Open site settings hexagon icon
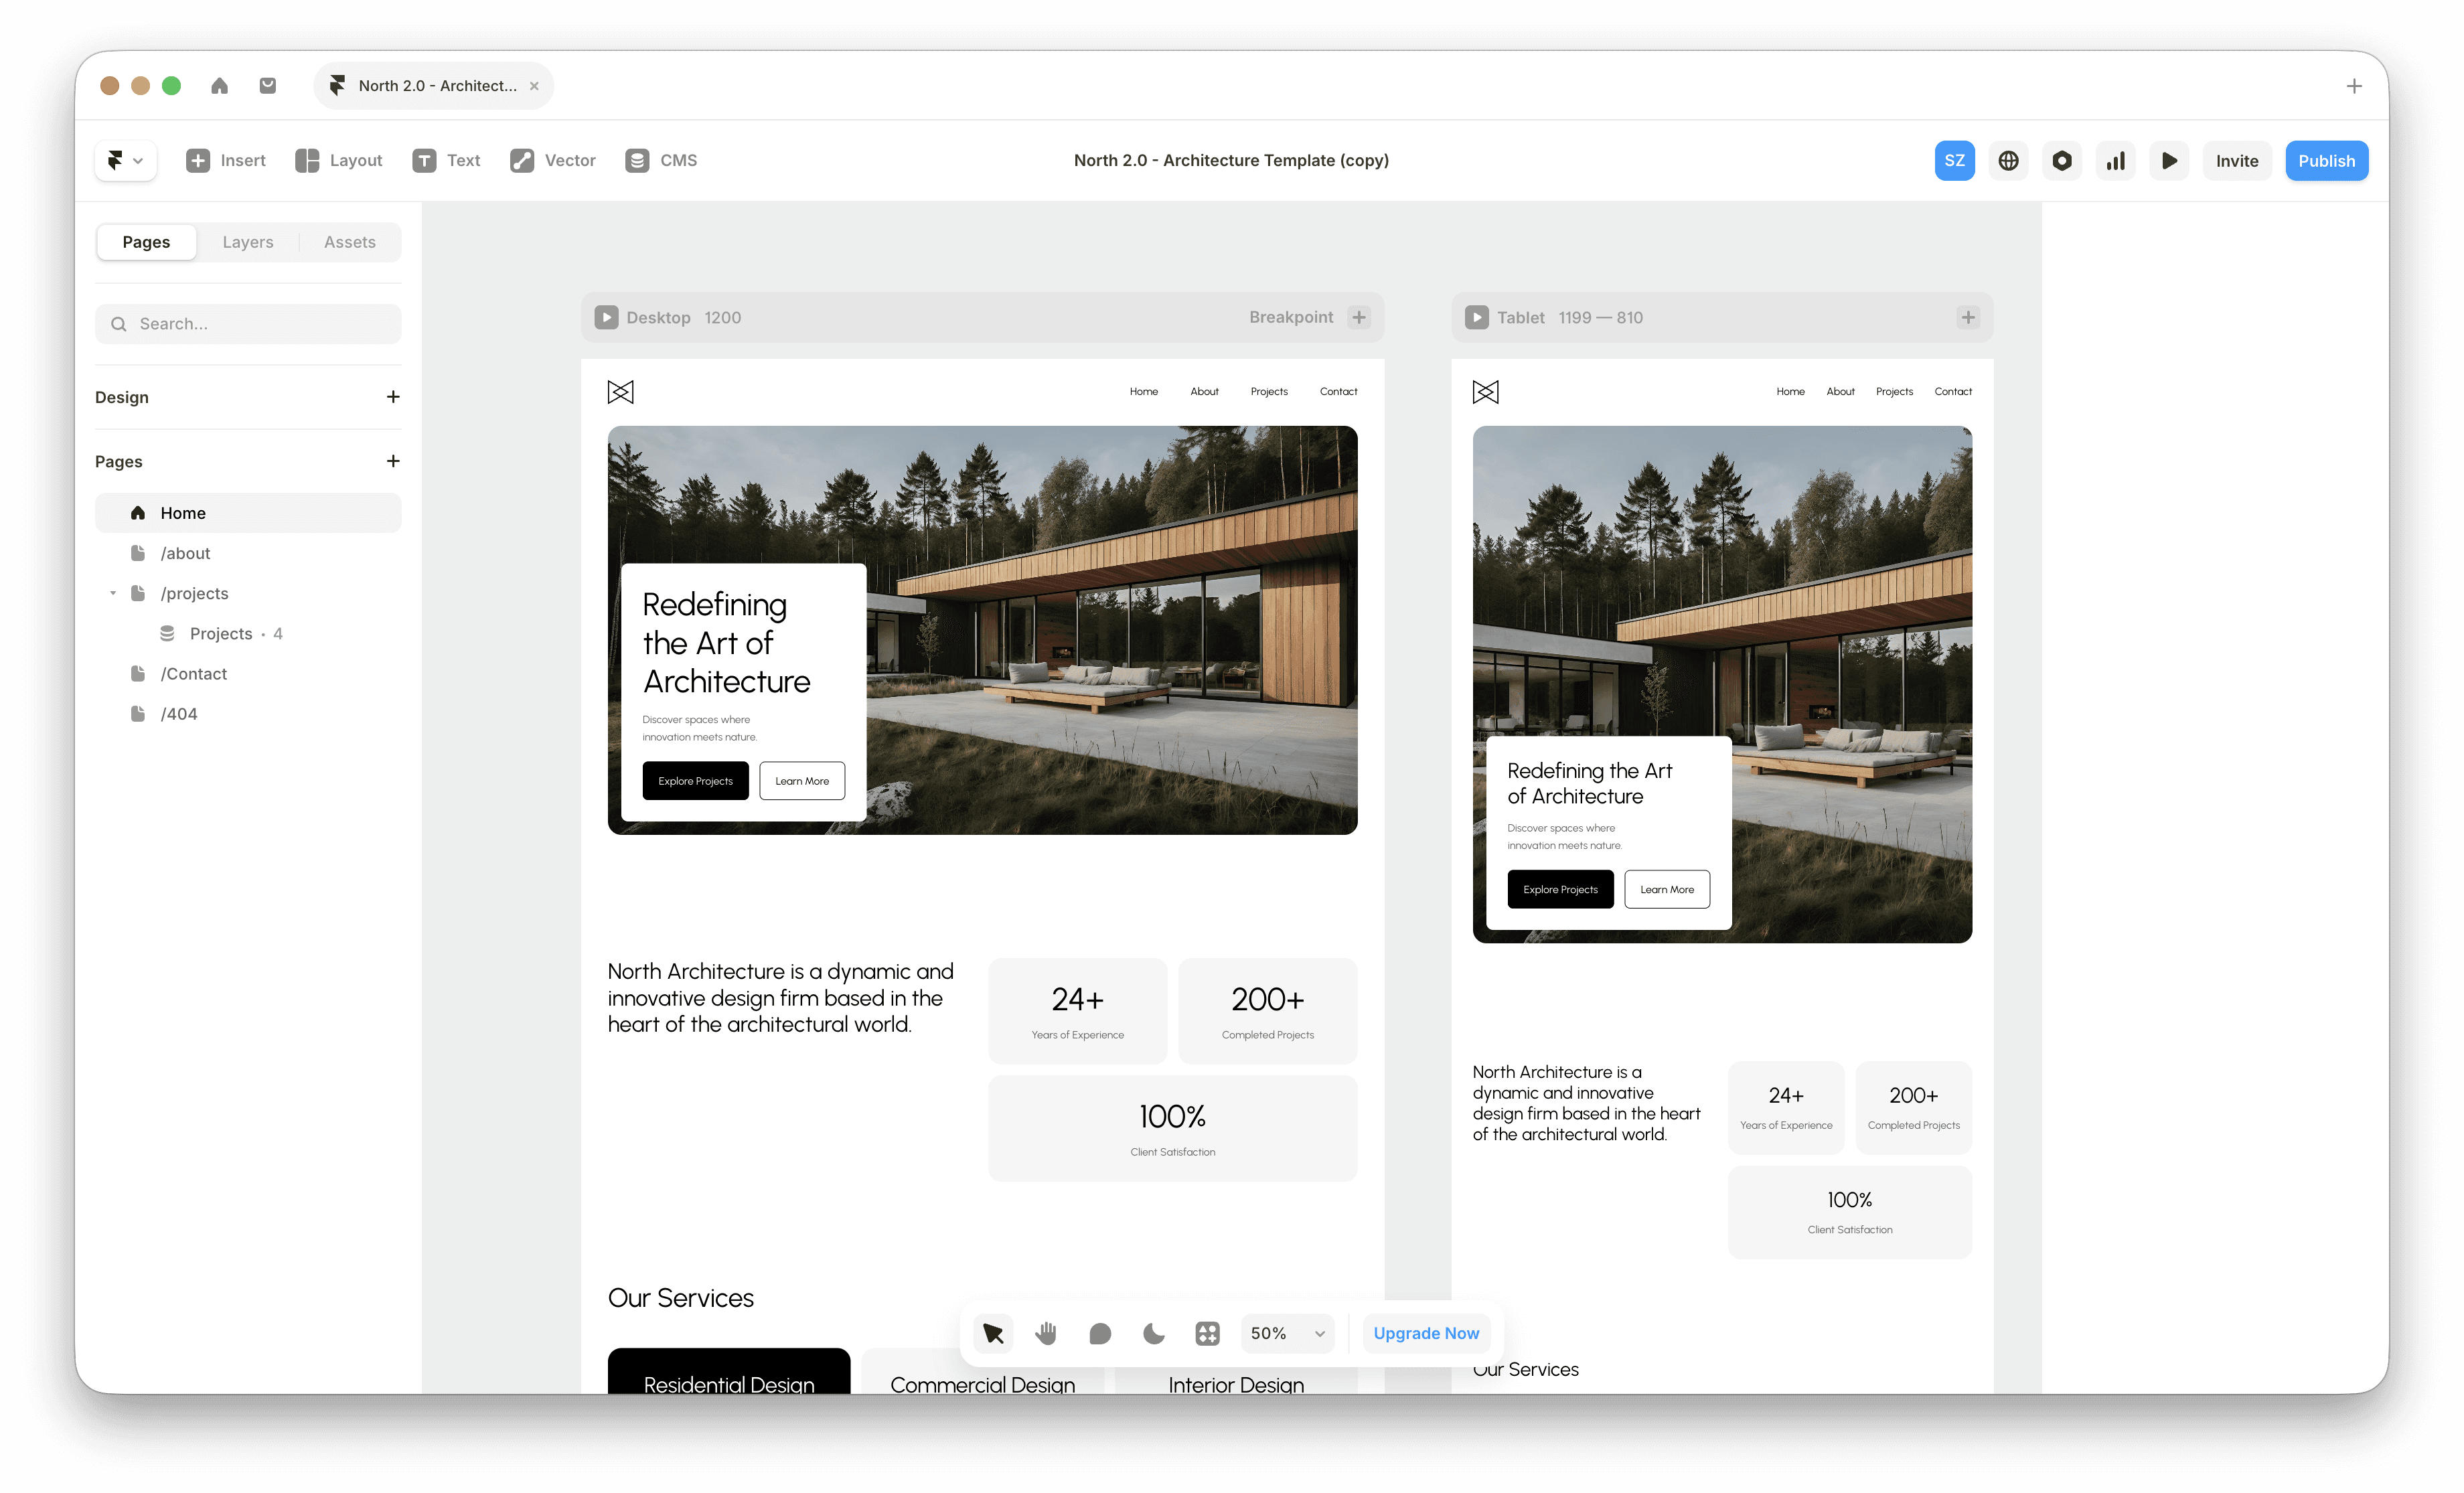The image size is (2464, 1493). (2062, 161)
